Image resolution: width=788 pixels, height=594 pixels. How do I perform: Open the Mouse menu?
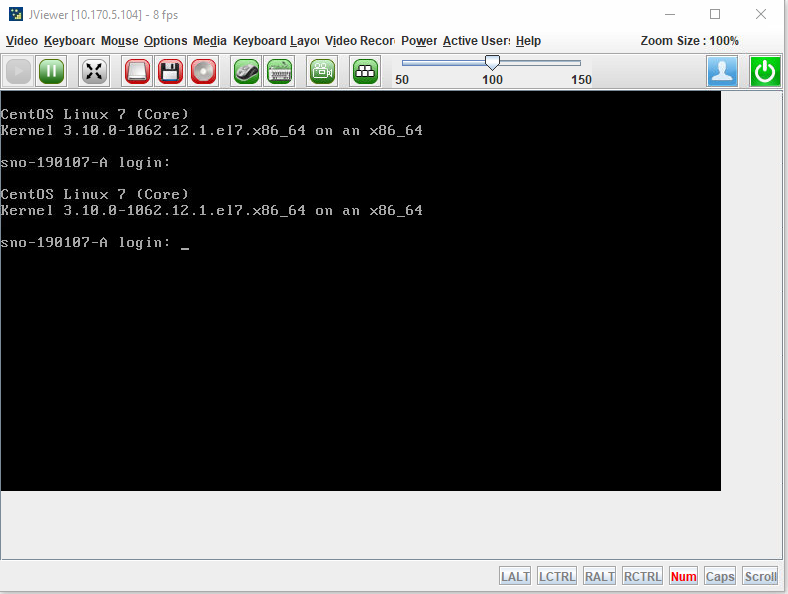point(120,41)
